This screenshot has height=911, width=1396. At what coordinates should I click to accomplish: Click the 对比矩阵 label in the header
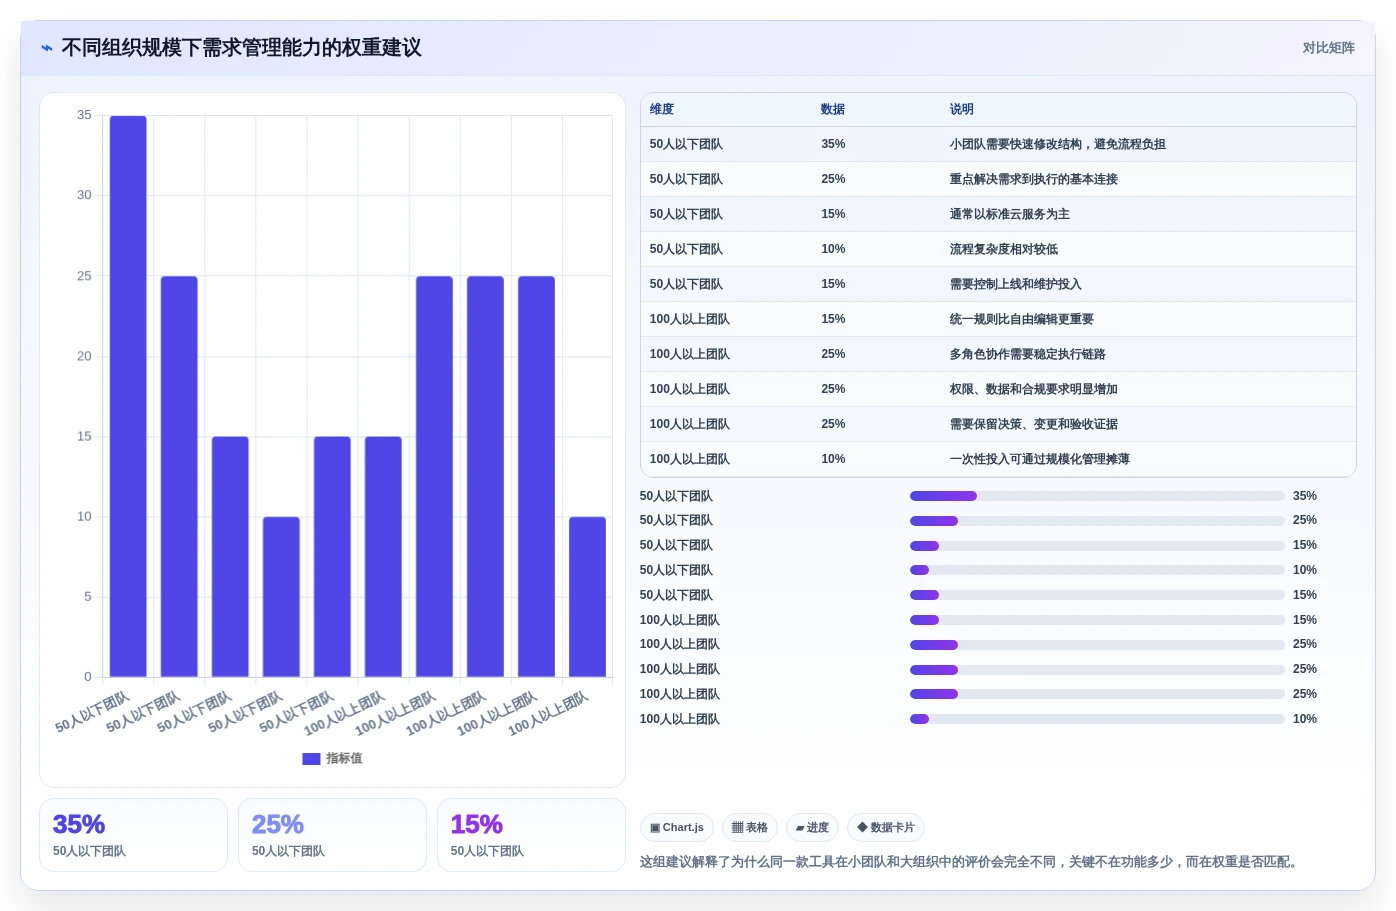point(1328,48)
